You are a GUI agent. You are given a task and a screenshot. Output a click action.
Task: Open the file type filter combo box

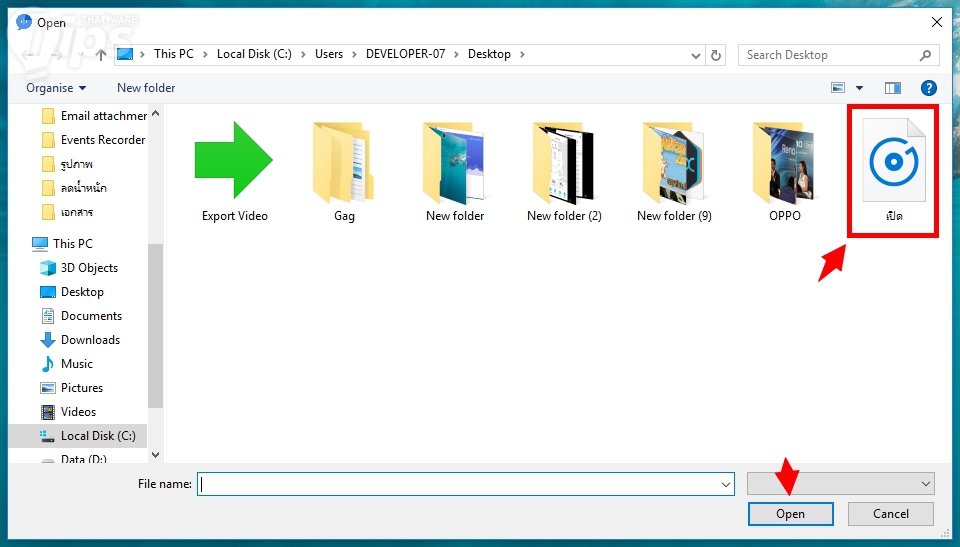[x=841, y=484]
